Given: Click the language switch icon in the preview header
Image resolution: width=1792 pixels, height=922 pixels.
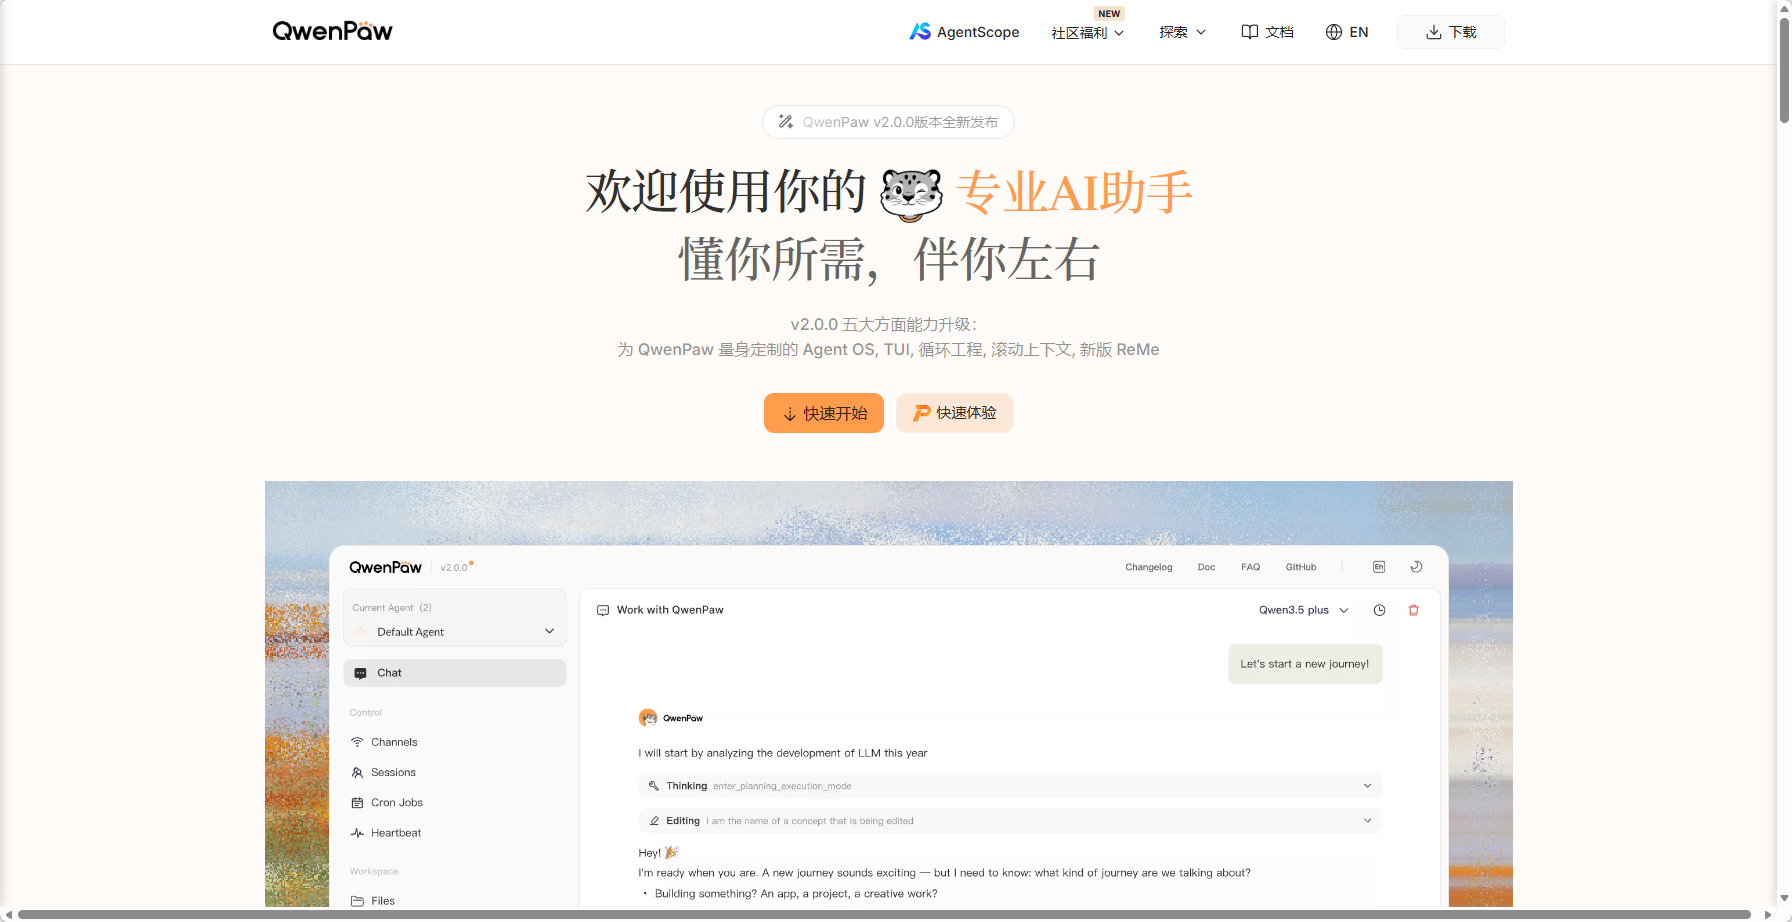Looking at the screenshot, I should click(1379, 567).
